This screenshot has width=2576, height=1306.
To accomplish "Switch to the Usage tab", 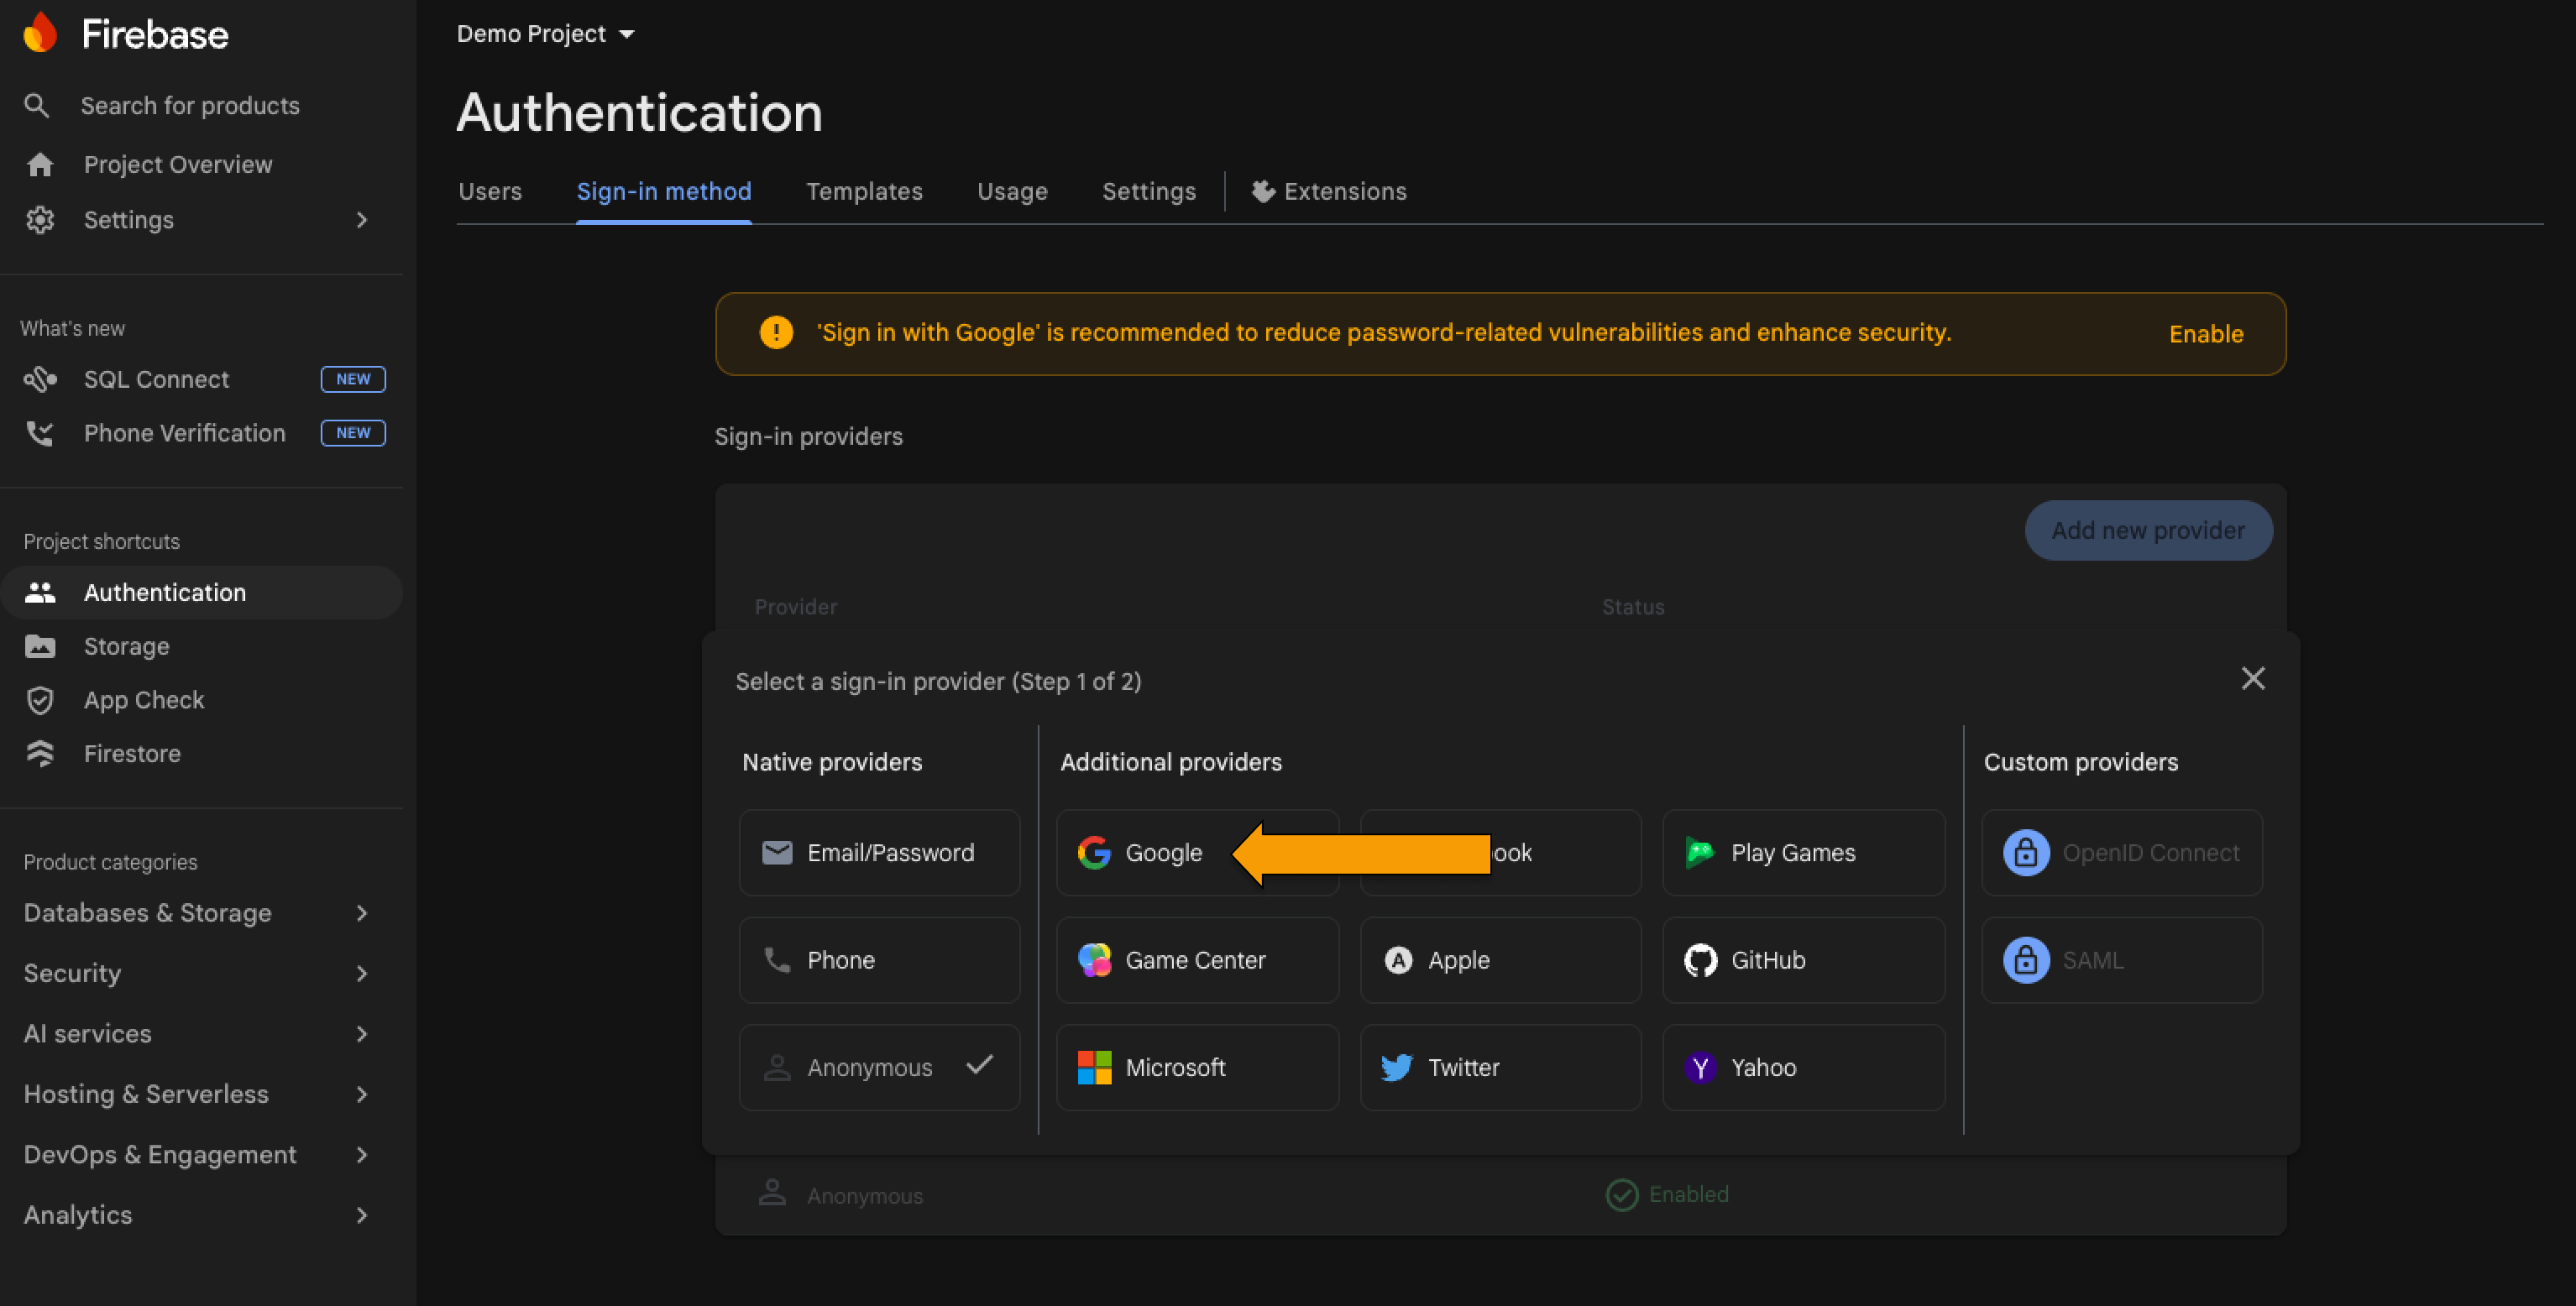I will click(1012, 191).
